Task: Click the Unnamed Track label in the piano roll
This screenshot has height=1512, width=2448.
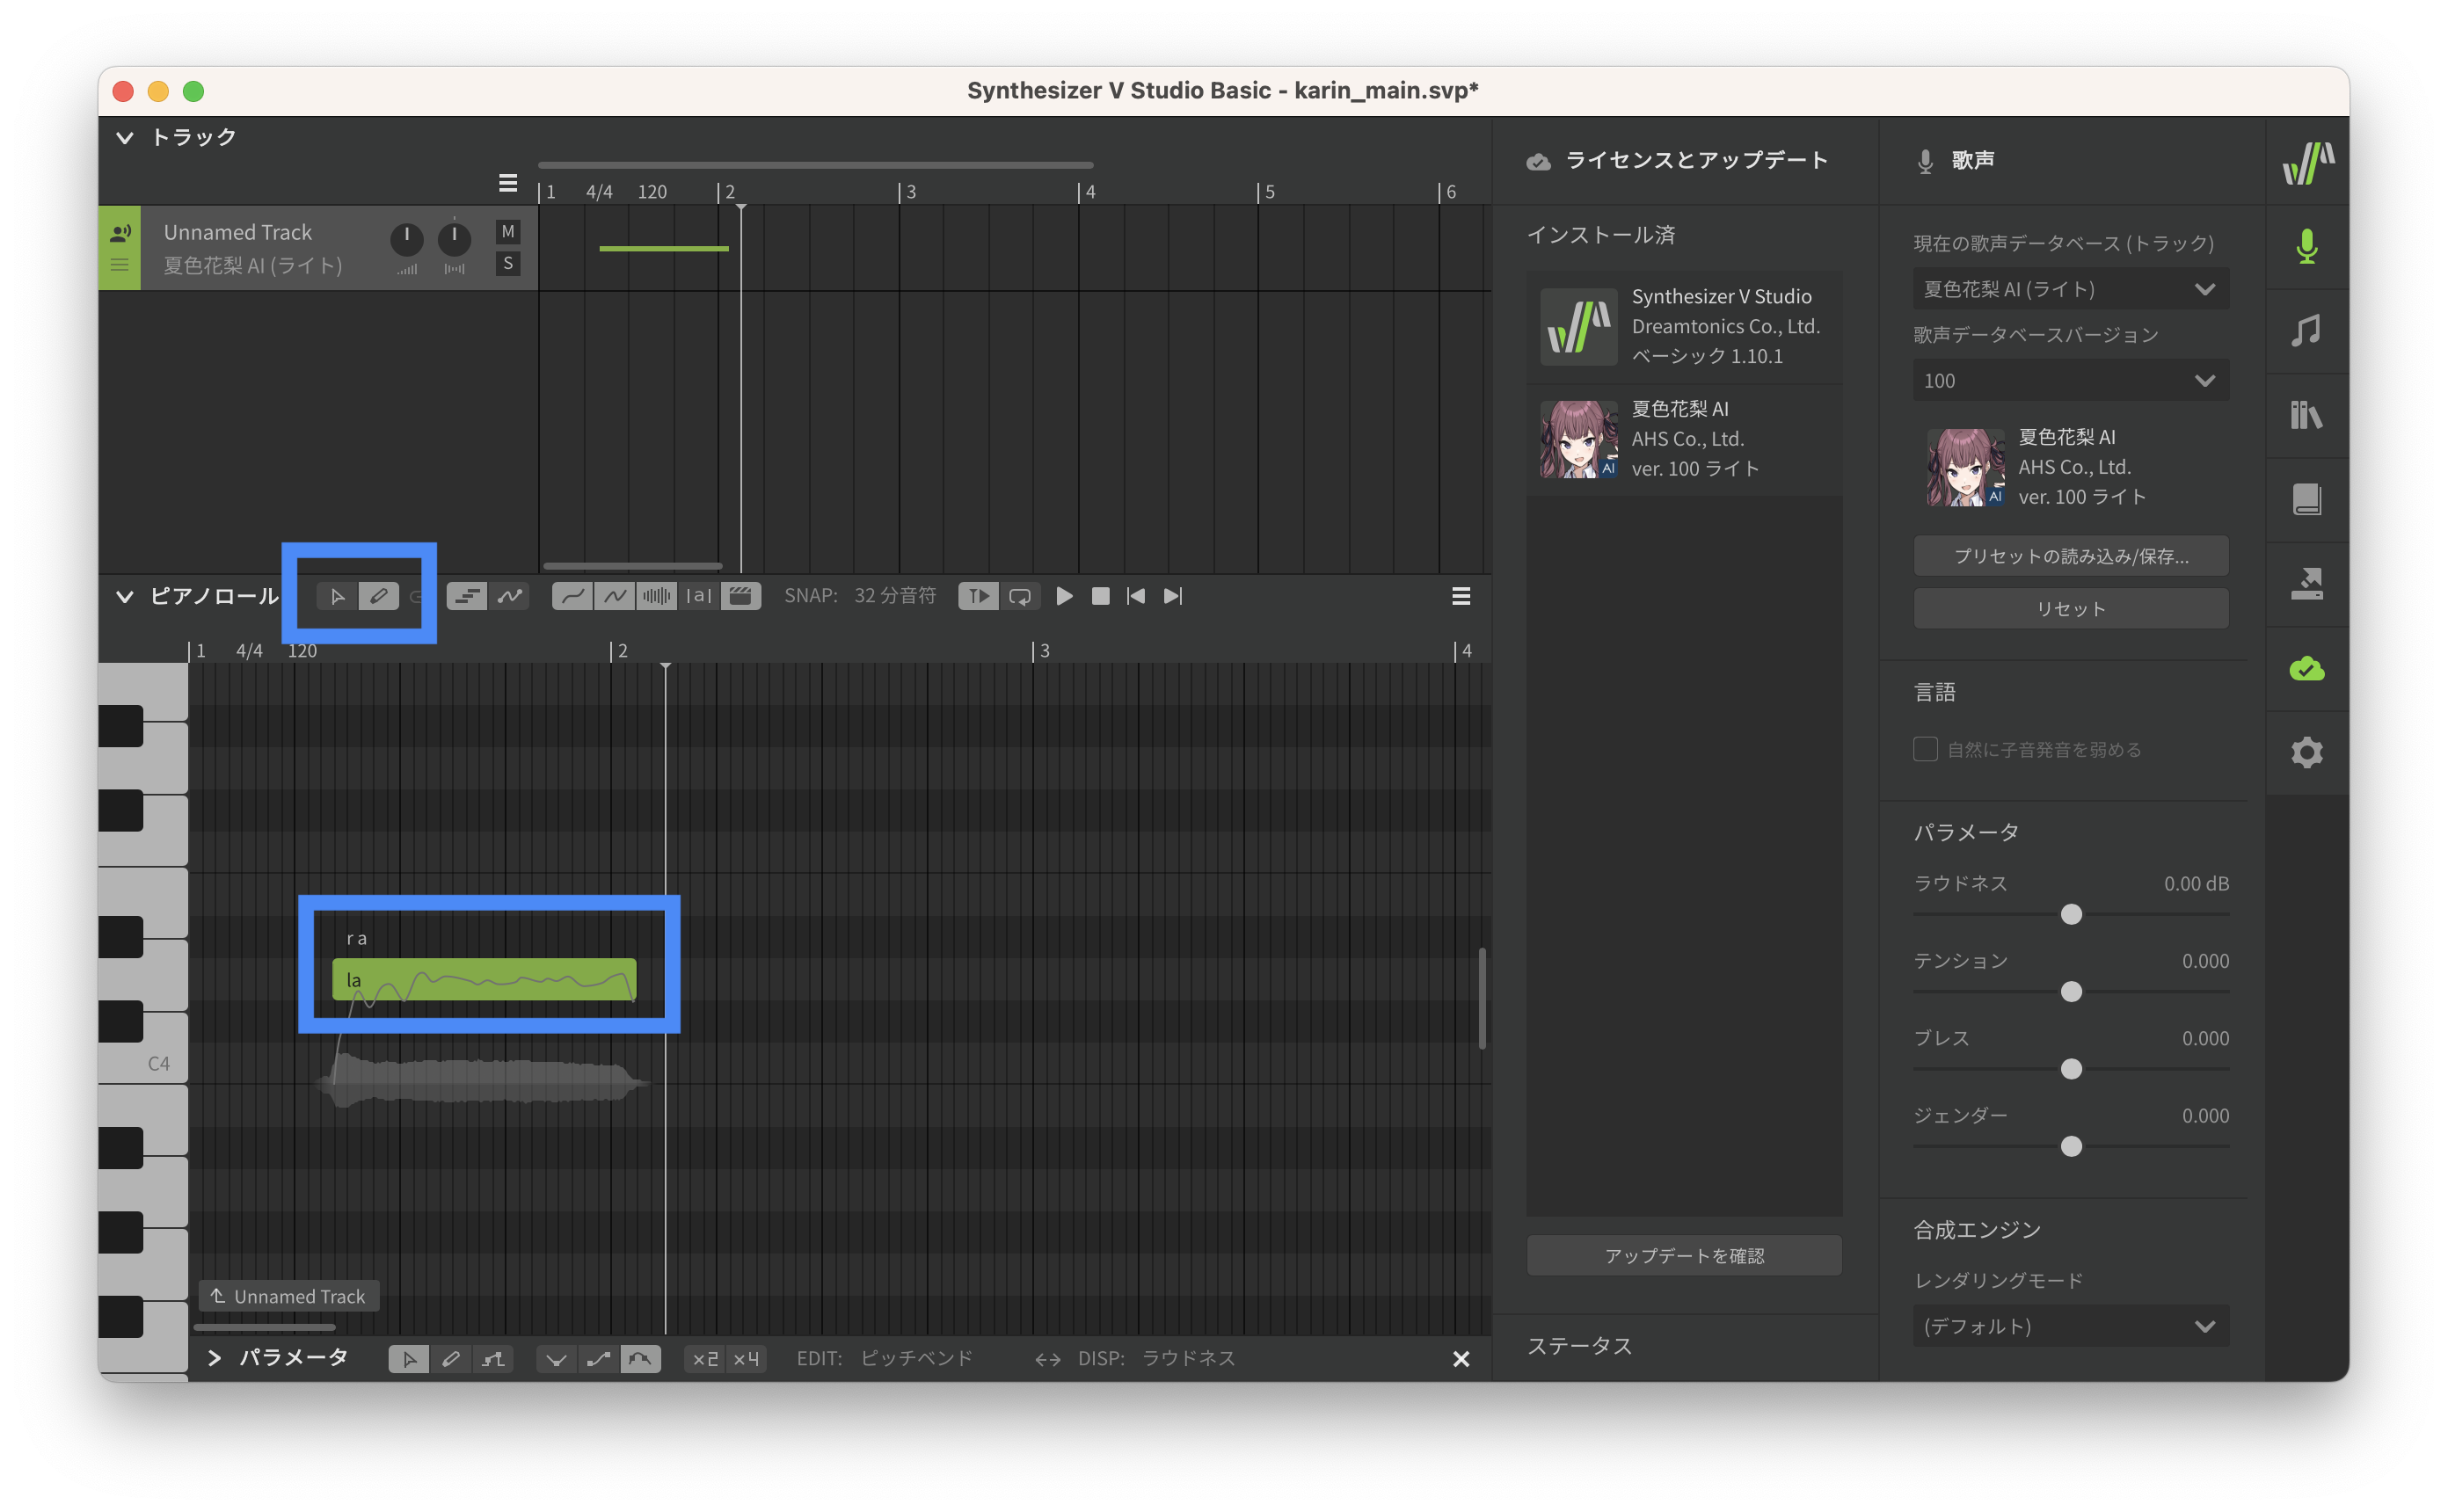Action: tap(289, 1296)
